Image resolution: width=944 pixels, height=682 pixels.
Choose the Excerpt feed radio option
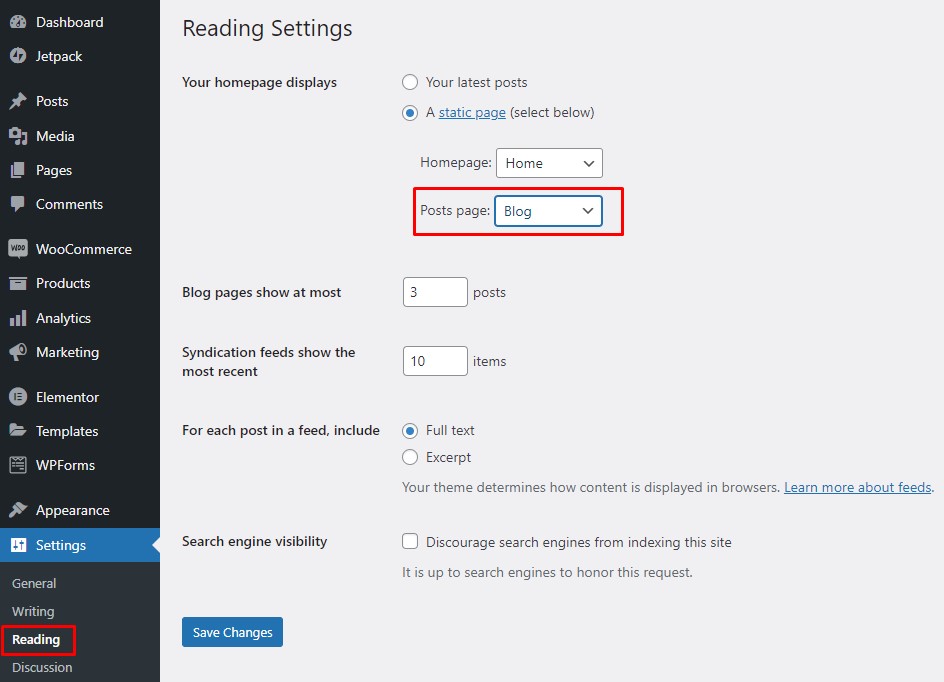click(x=410, y=457)
